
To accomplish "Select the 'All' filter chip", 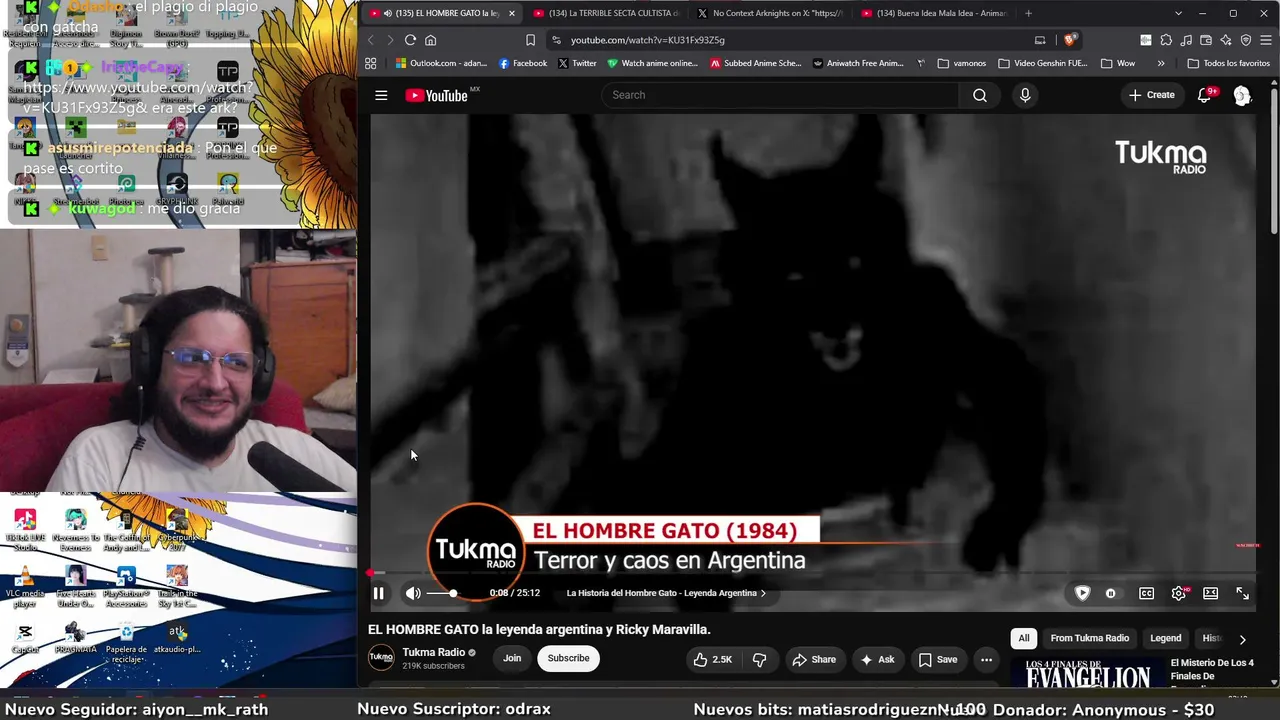I will coord(1023,638).
